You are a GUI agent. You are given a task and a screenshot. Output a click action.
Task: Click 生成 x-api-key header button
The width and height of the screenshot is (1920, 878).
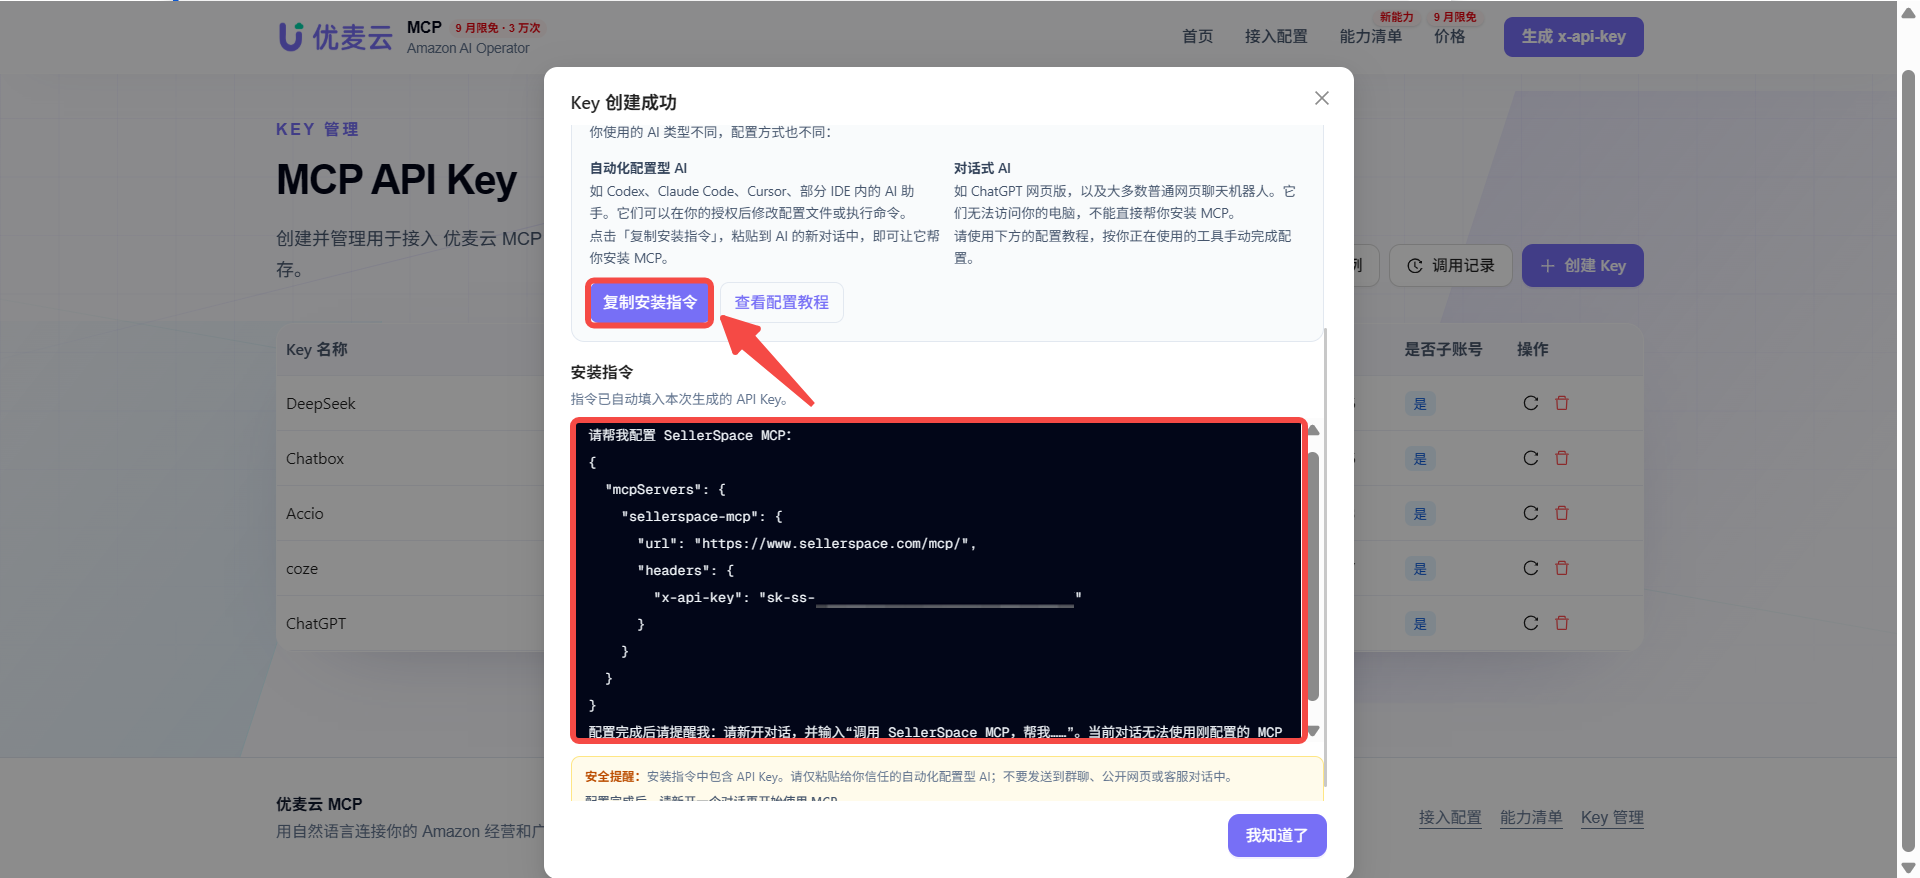(x=1573, y=37)
